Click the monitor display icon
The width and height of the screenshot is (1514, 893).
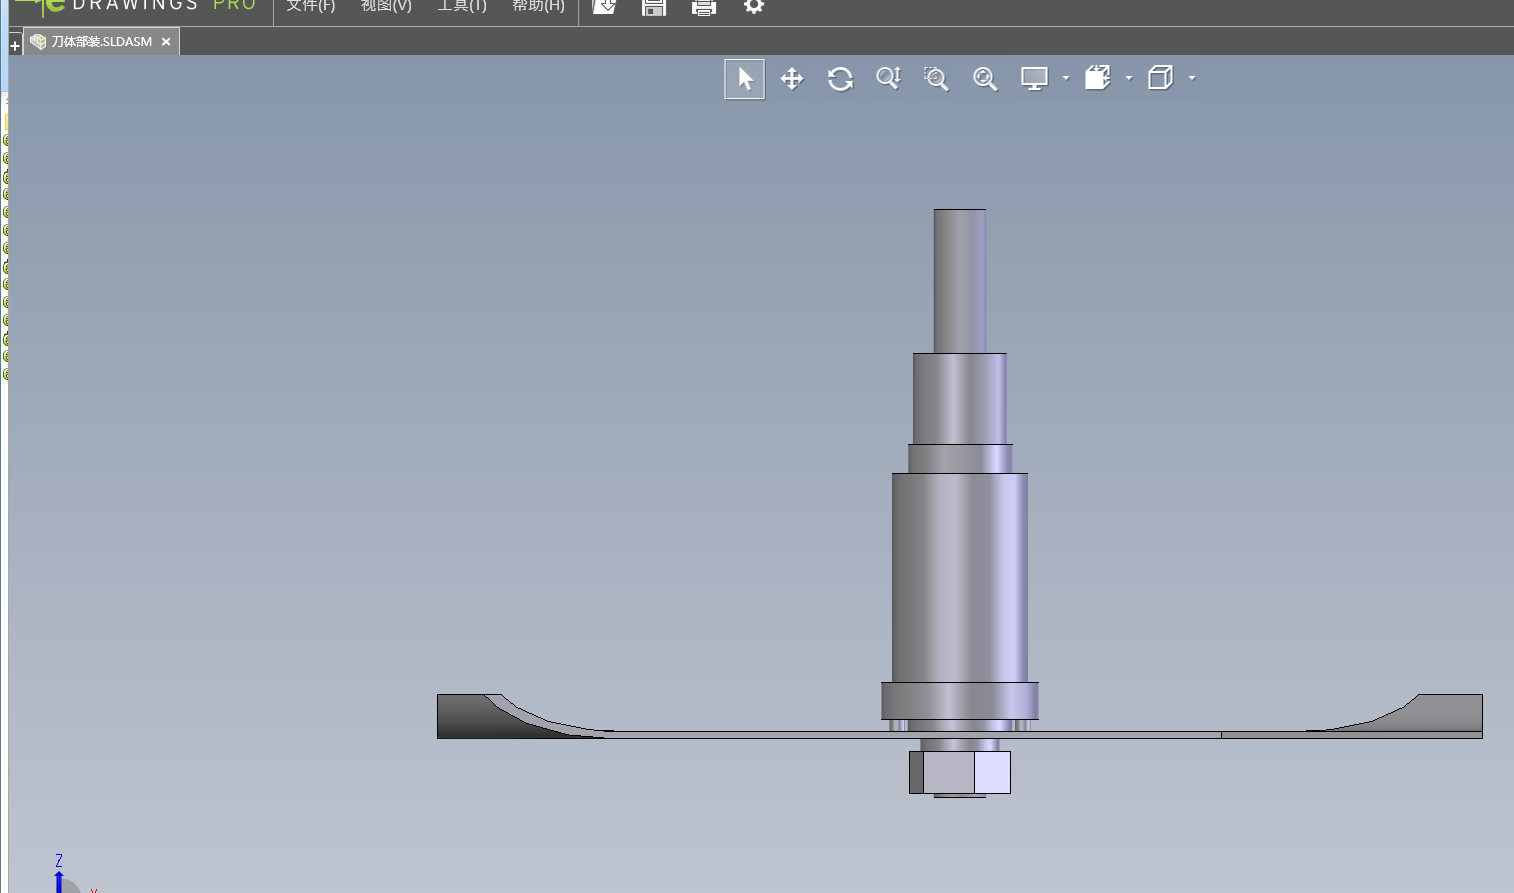point(1034,79)
